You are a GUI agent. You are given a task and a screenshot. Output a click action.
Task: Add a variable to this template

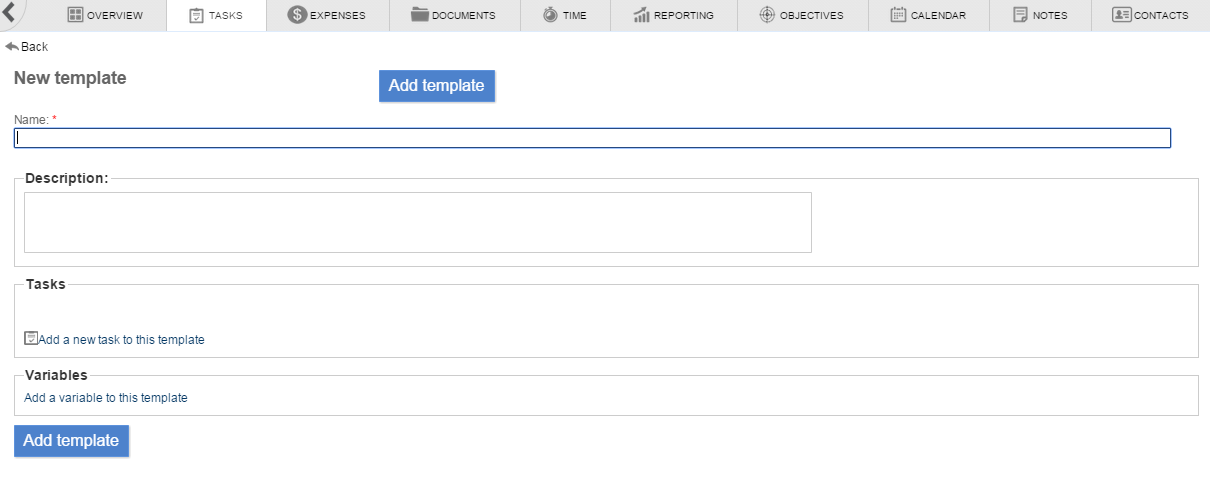106,398
